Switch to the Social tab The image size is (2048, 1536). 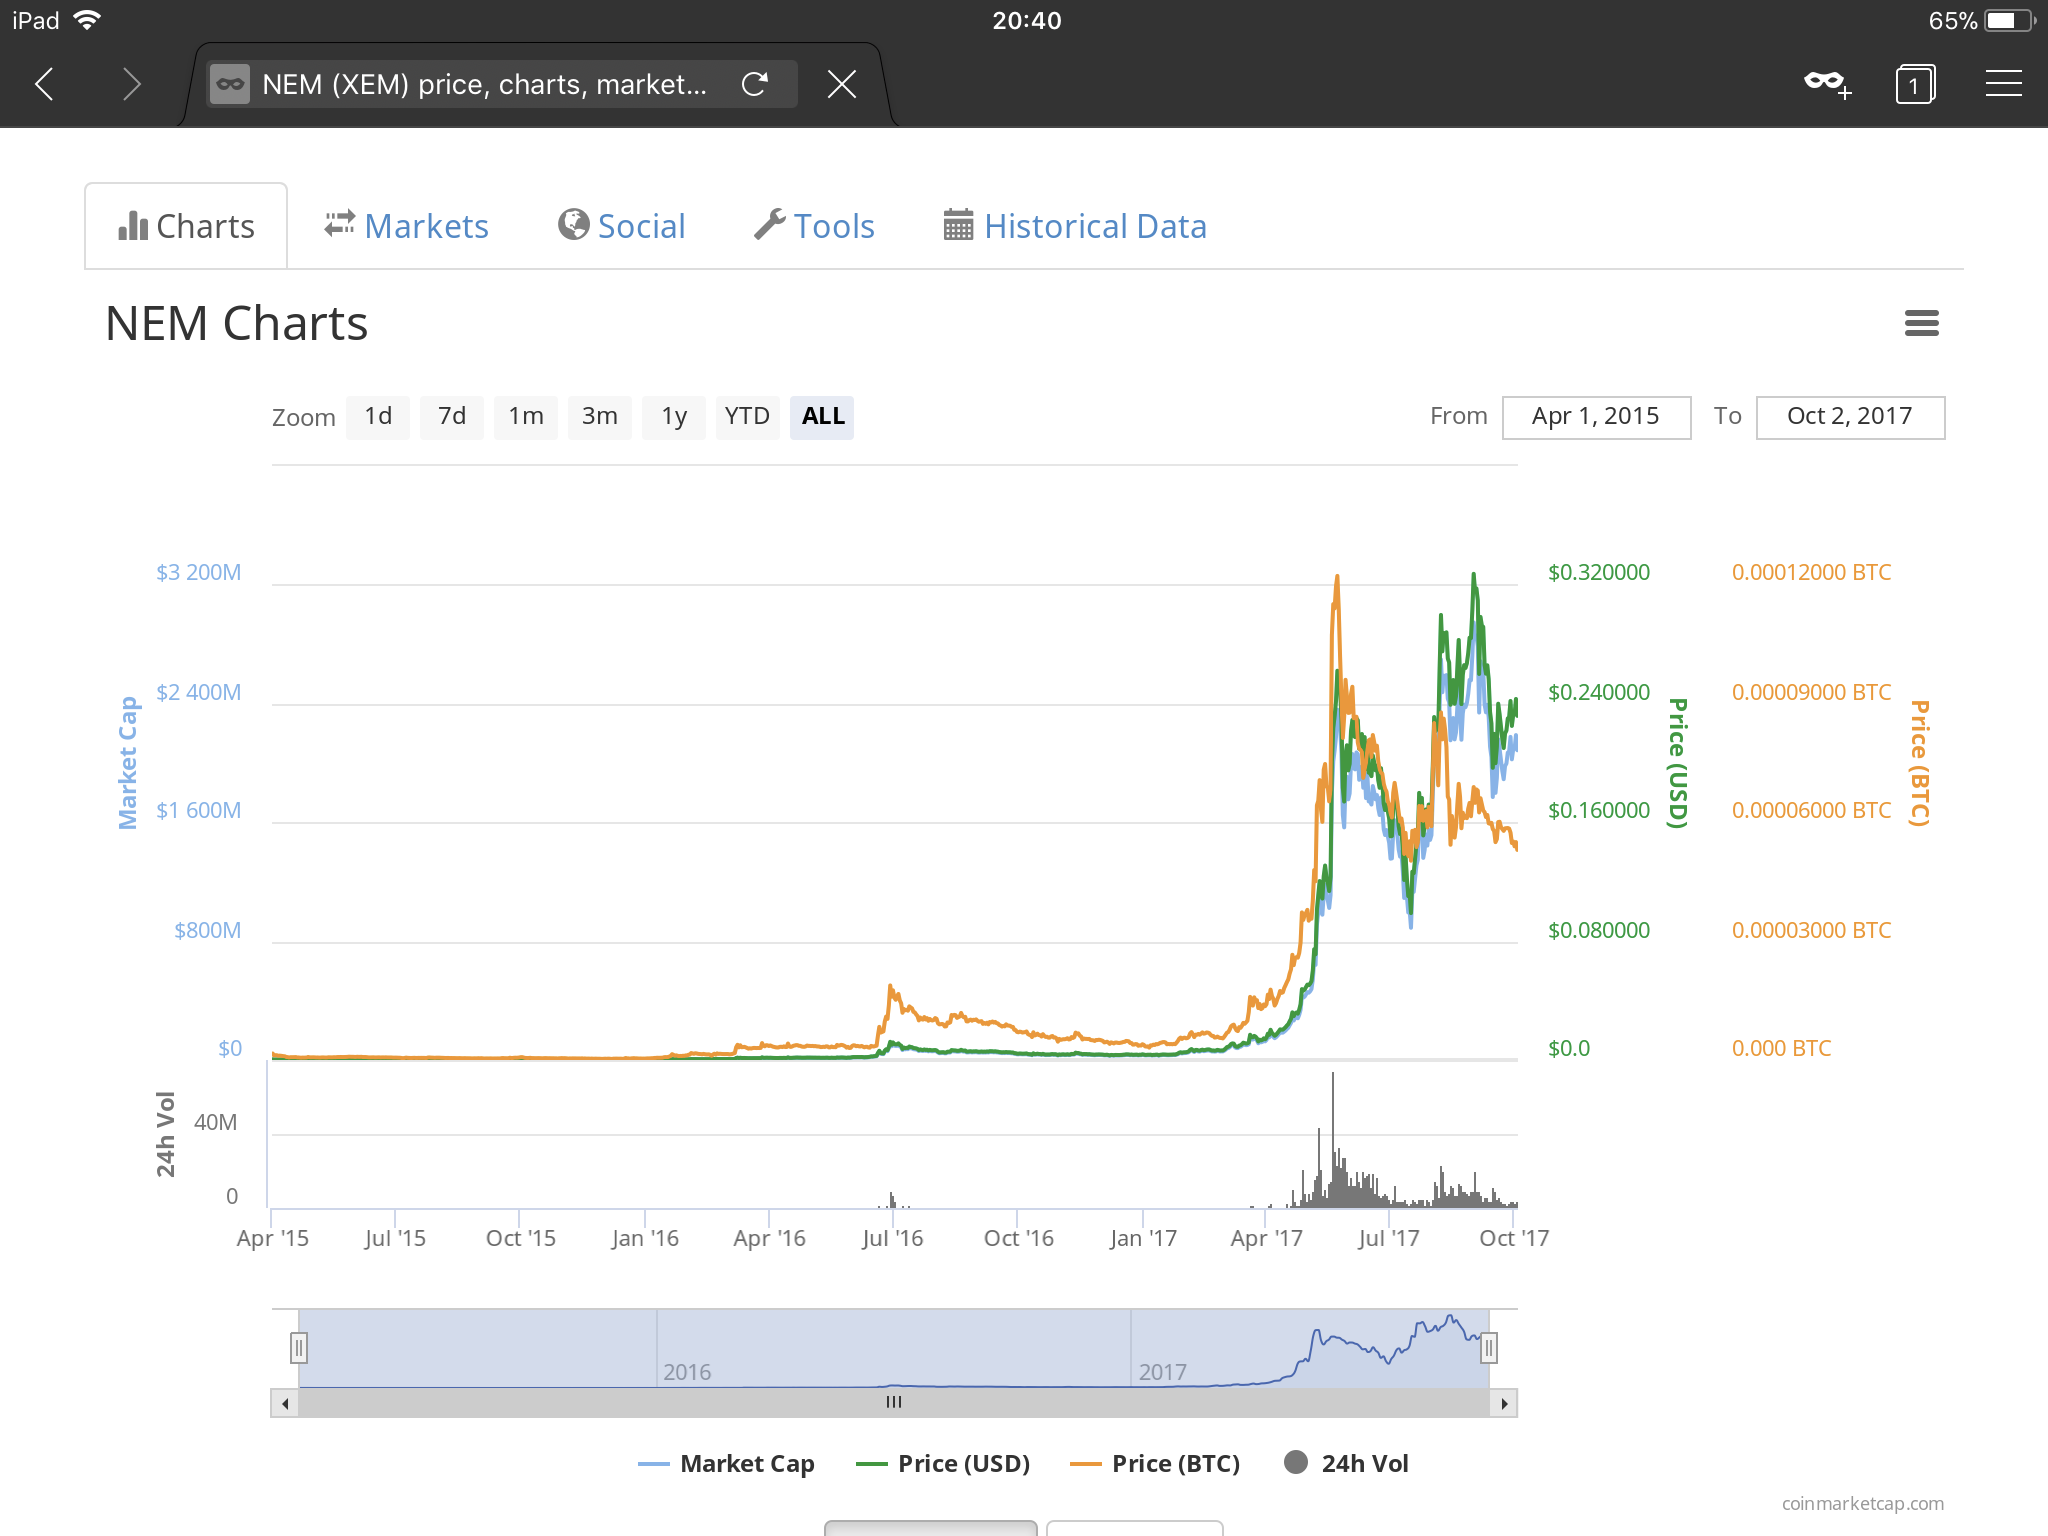(x=621, y=226)
